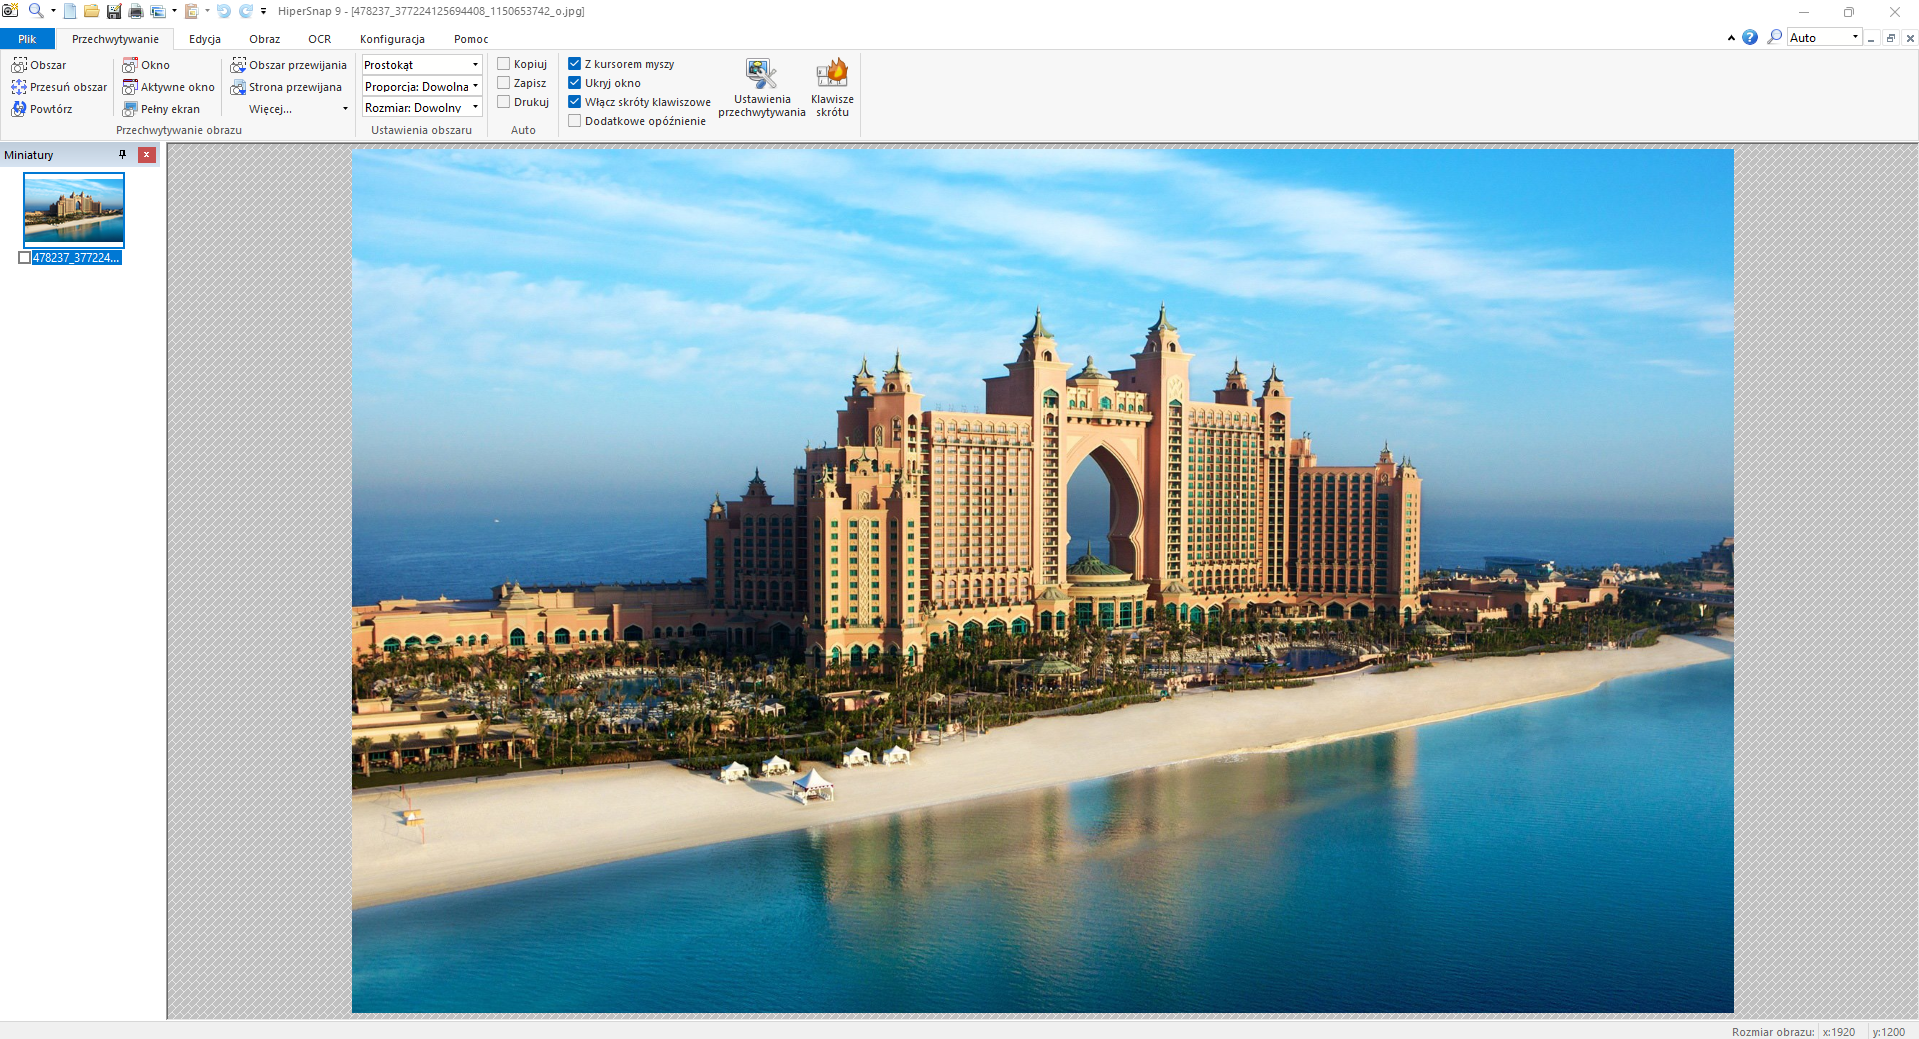Click the 478237_377224... thumbnail file name

(76, 258)
